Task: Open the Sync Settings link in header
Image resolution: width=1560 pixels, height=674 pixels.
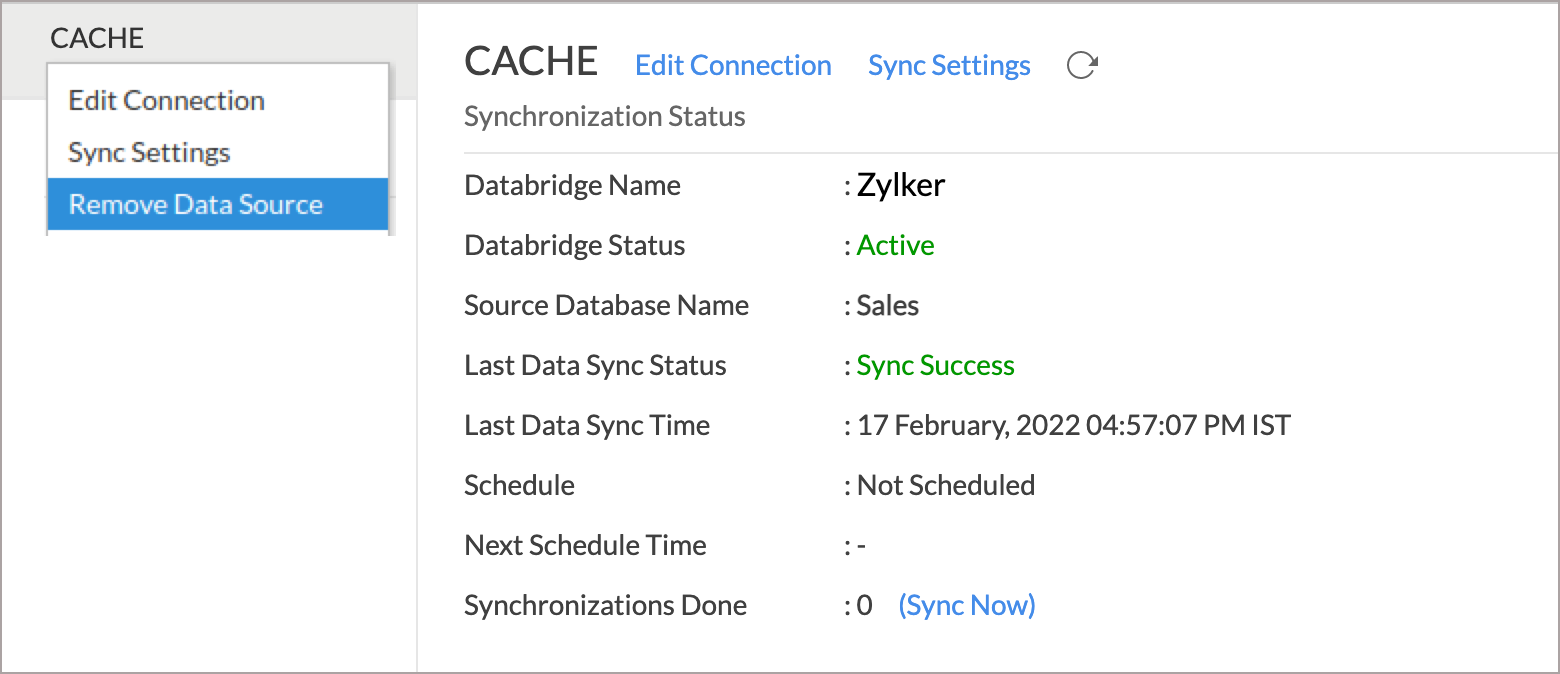Action: (x=949, y=66)
